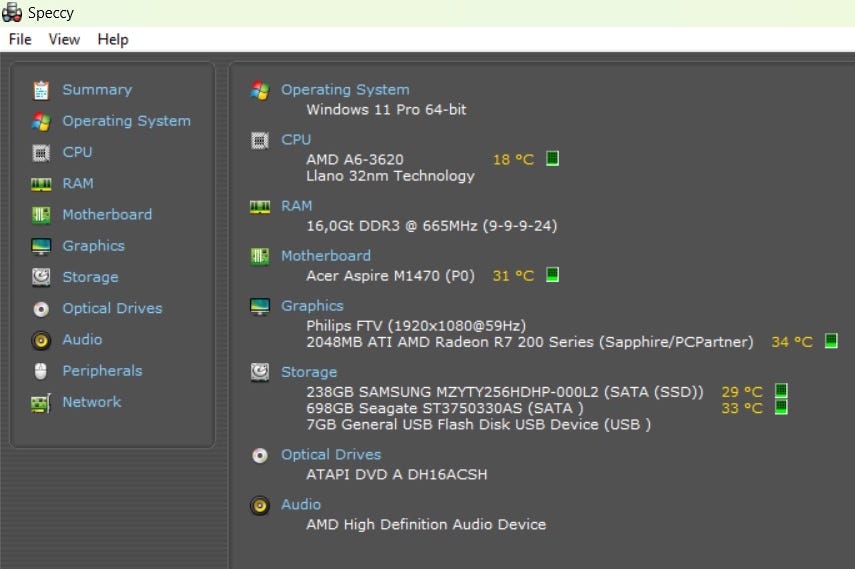Click the green temperature indicator next to motherboard 31 °C
855x569 pixels.
coord(552,274)
